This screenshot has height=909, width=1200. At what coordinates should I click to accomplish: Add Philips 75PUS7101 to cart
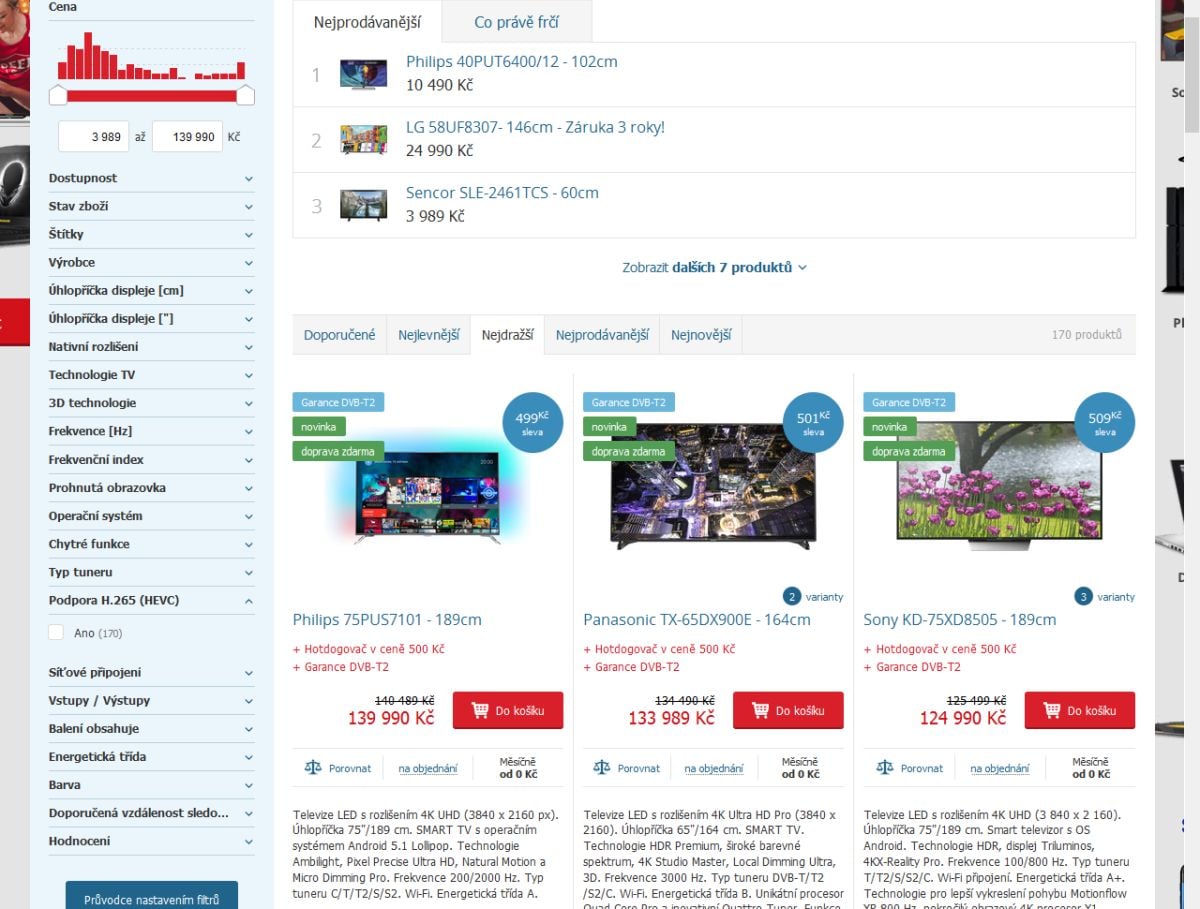(508, 710)
